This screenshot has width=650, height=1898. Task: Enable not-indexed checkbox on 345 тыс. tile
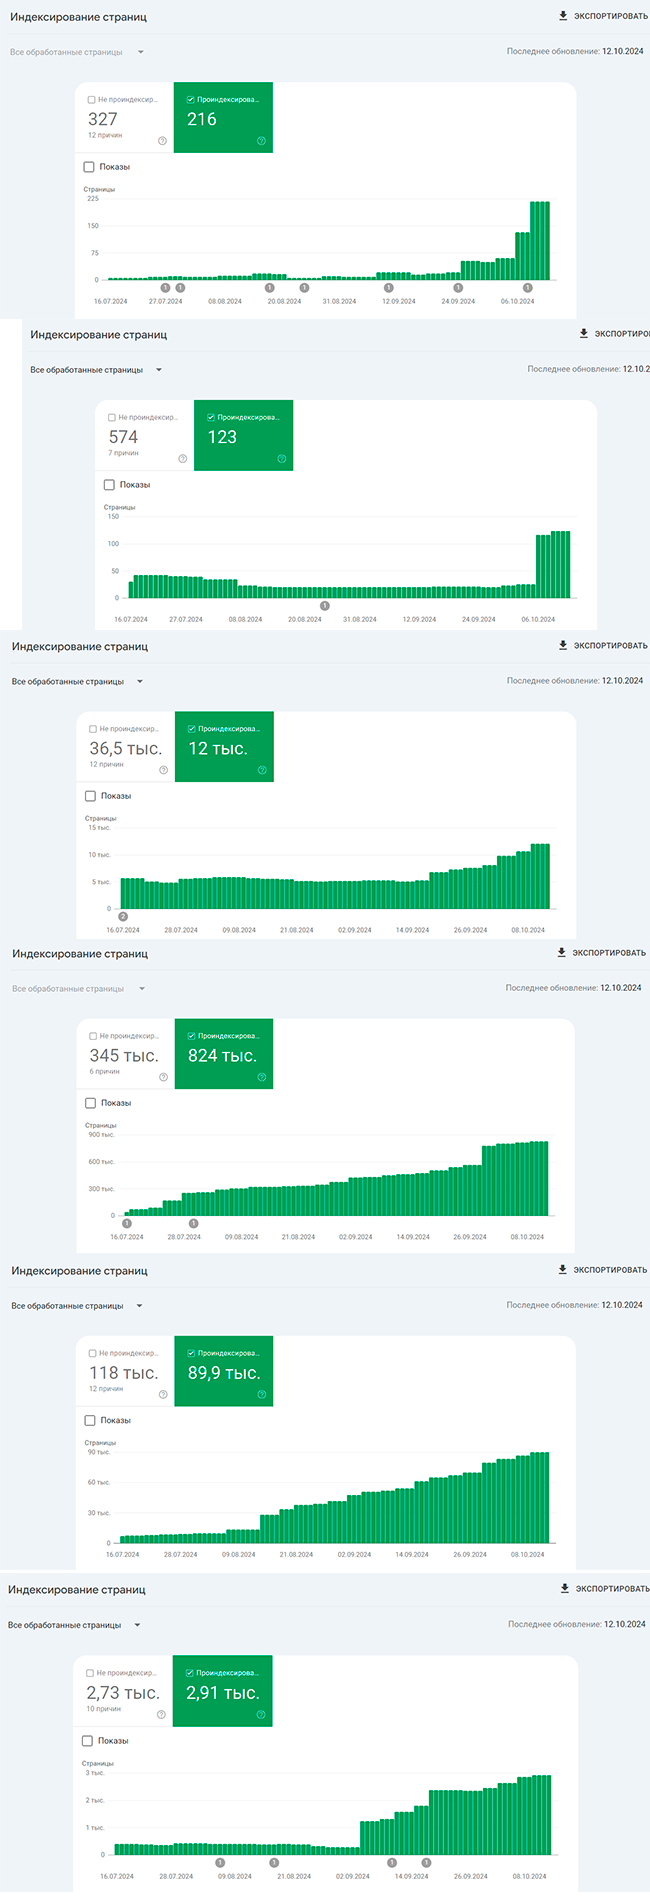tap(93, 1036)
